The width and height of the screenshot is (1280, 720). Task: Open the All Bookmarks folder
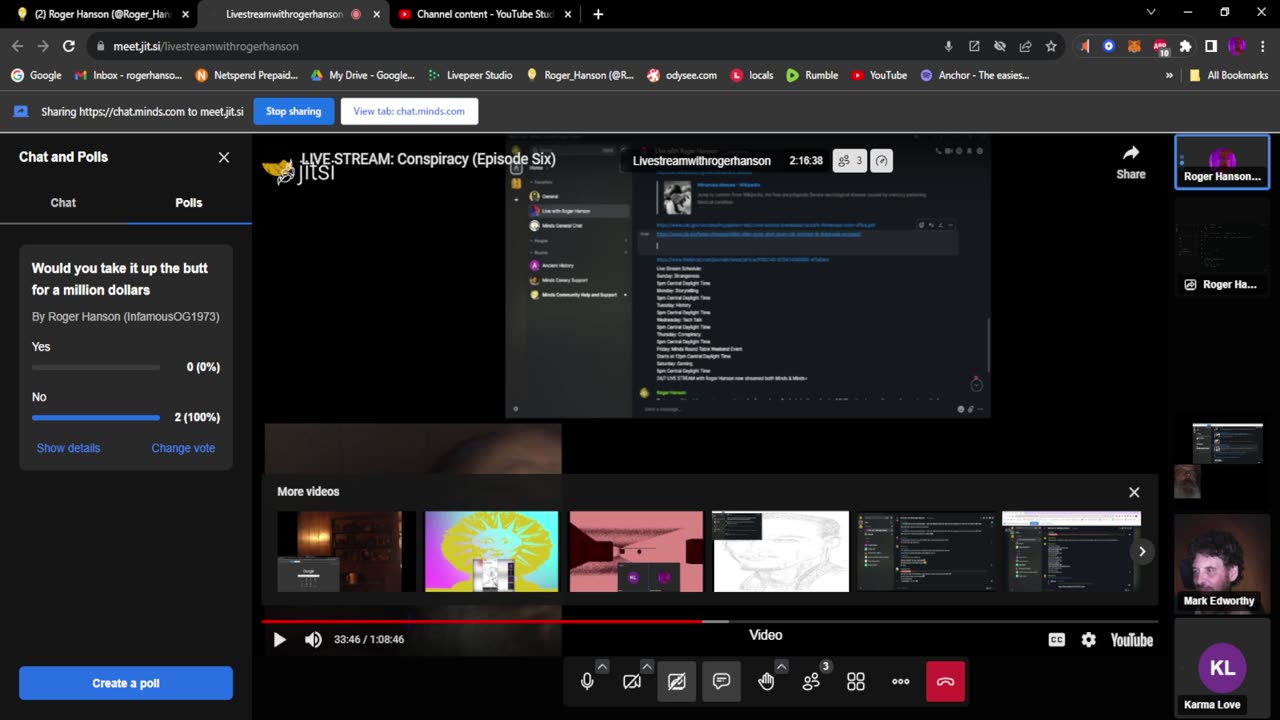pyautogui.click(x=1229, y=75)
